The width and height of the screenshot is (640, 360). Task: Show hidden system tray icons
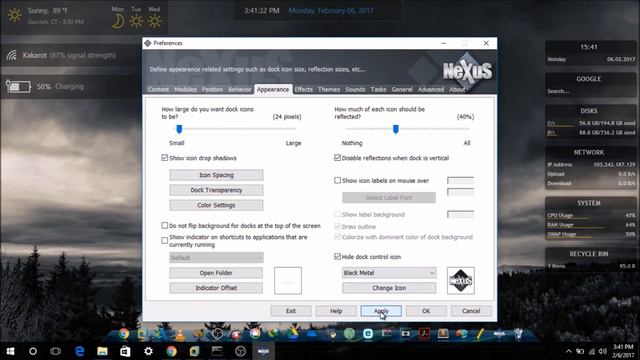569,351
